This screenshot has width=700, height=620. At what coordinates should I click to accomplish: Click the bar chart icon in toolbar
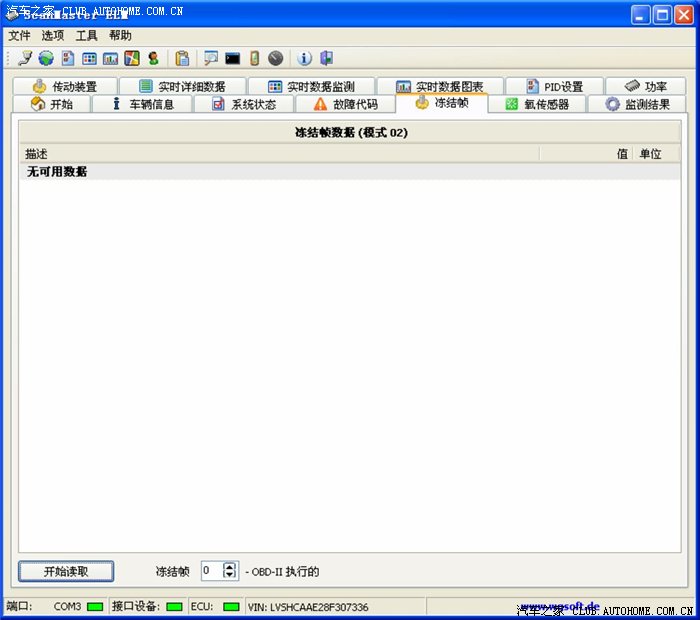(x=111, y=59)
